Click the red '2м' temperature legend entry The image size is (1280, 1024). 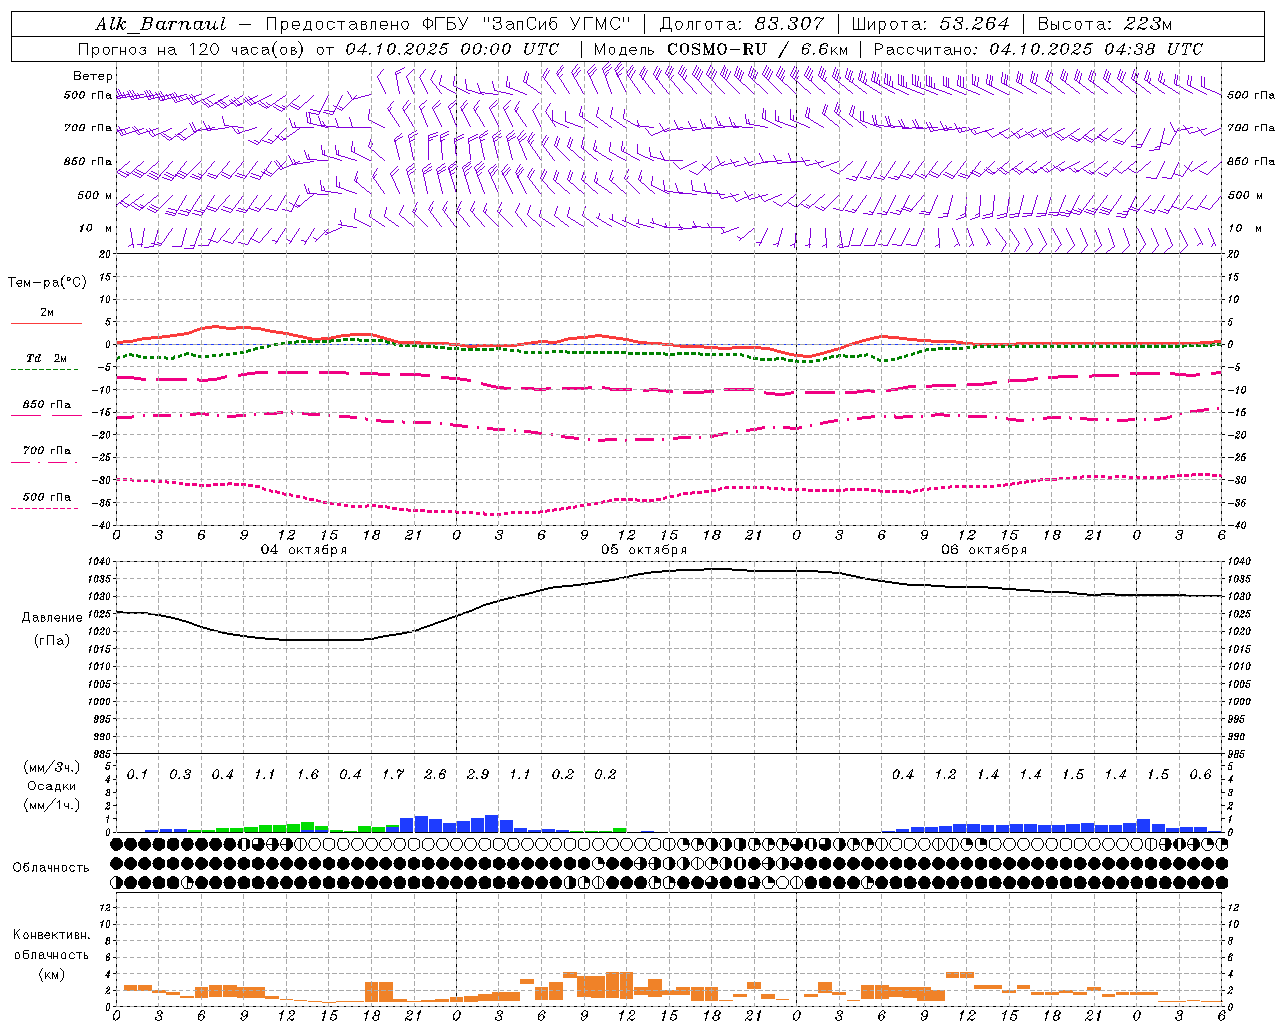47,313
